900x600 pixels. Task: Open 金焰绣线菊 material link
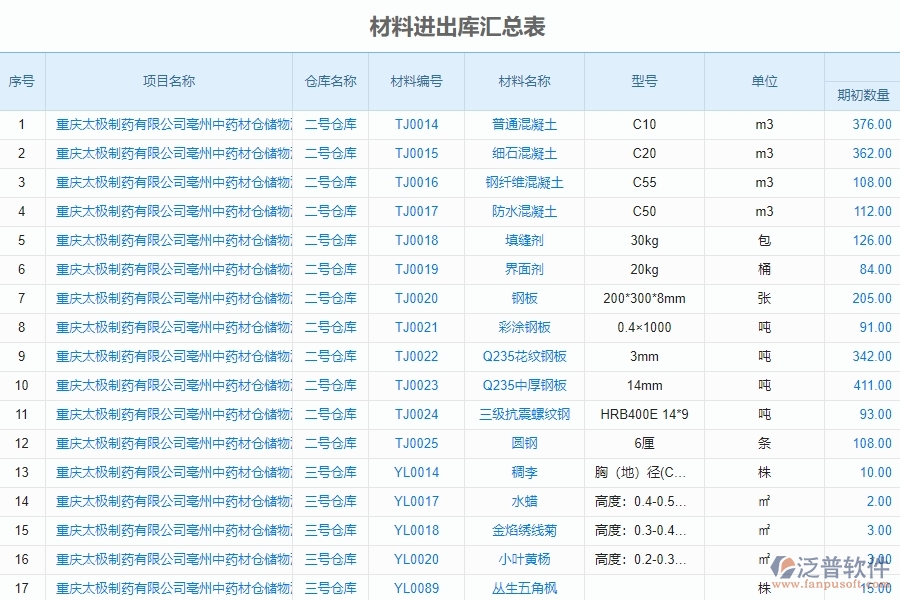[x=524, y=530]
